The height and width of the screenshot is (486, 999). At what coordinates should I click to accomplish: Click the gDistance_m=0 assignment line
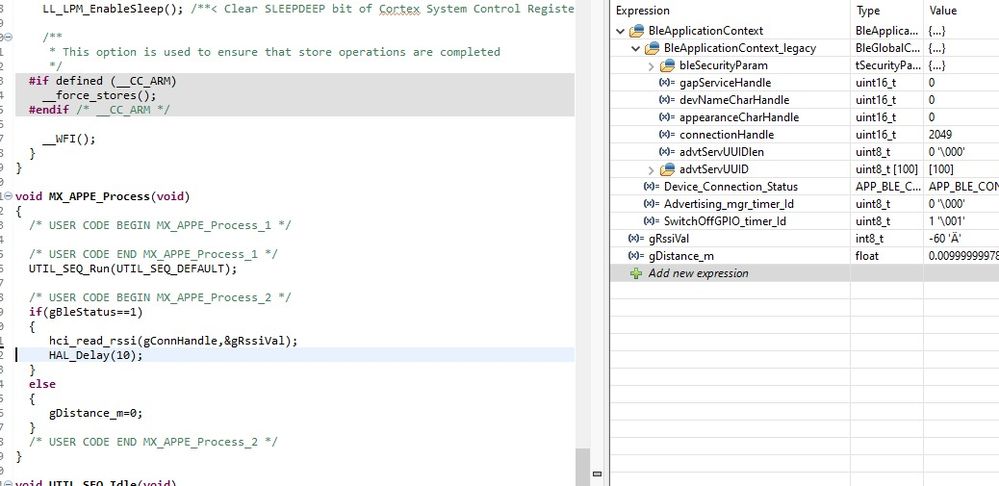[x=96, y=413]
